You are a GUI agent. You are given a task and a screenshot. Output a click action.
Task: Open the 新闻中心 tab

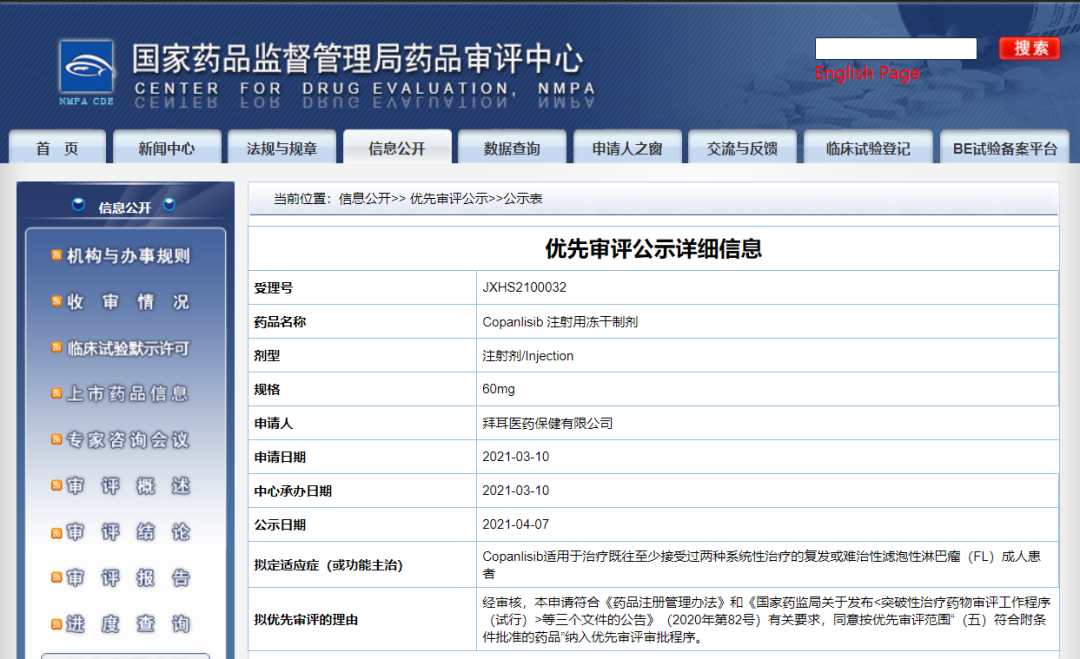[x=167, y=147]
